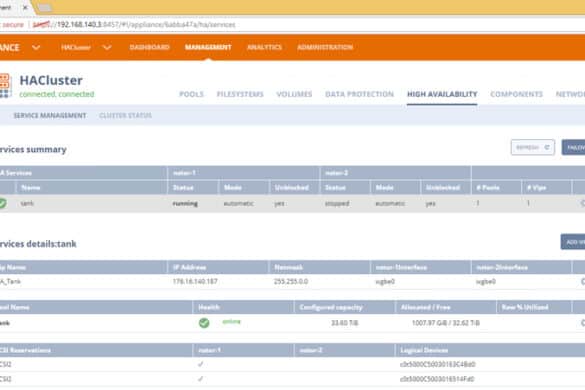Click the 'stopped' status for node-2
This screenshot has height=390, width=585.
(x=337, y=203)
